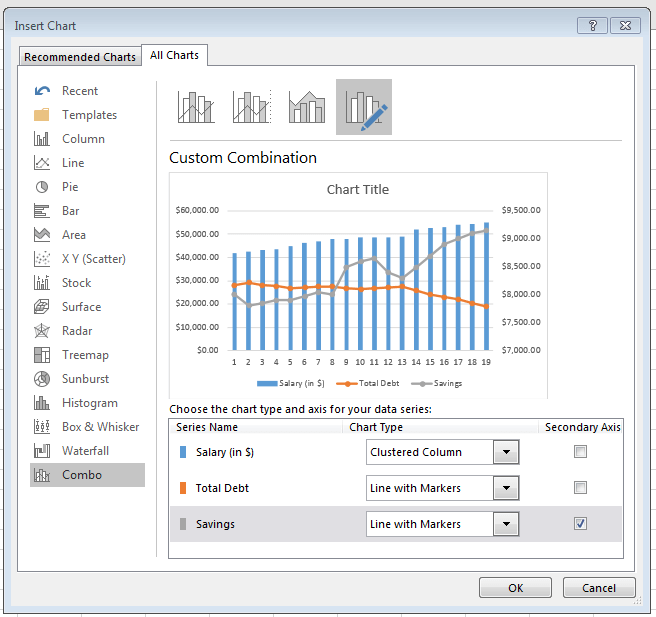The image size is (656, 617).
Task: Click the Total Debt legend entry in preview
Action: click(x=368, y=384)
